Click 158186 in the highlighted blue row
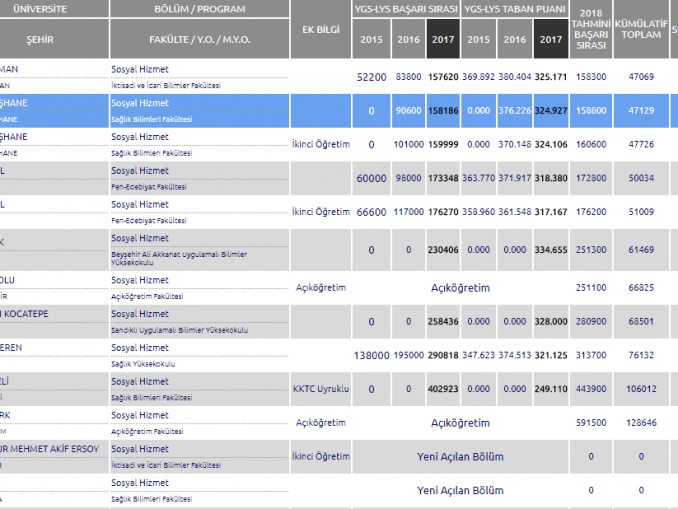678x509 pixels. pyautogui.click(x=443, y=111)
